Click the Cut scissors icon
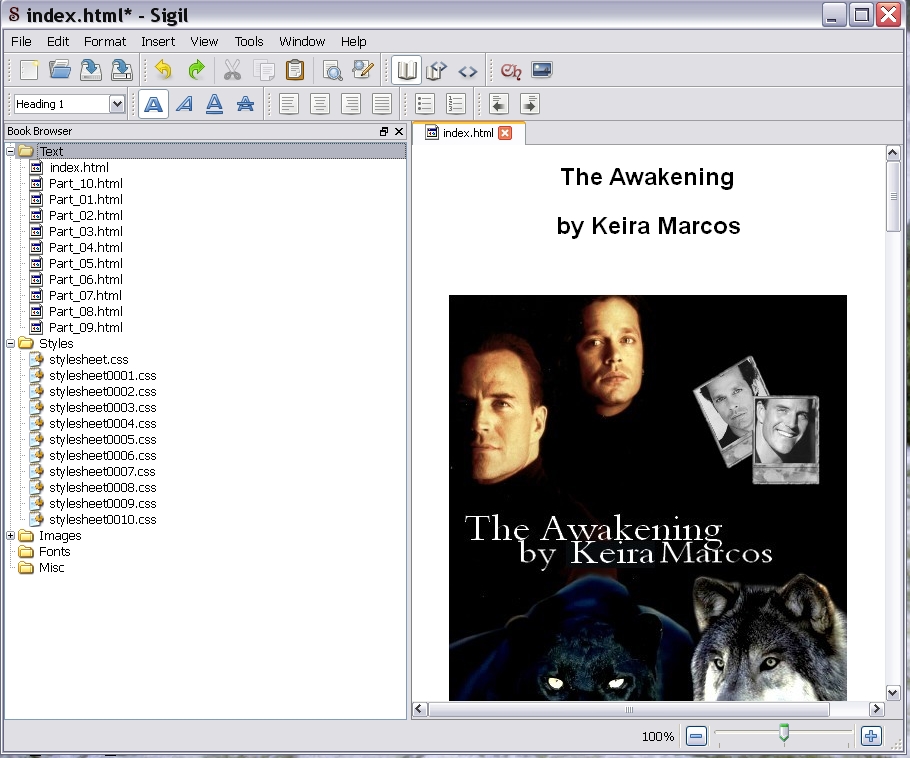Image resolution: width=910 pixels, height=758 pixels. click(x=232, y=70)
